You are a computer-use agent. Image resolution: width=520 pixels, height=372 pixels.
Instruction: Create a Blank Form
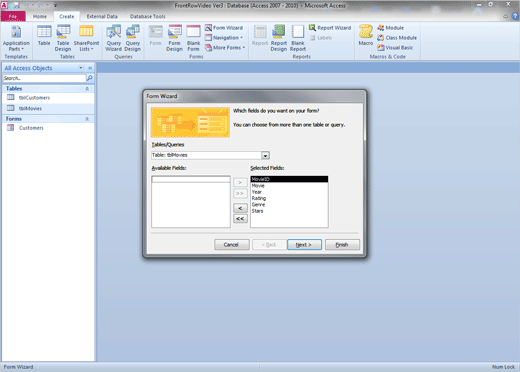coord(193,38)
